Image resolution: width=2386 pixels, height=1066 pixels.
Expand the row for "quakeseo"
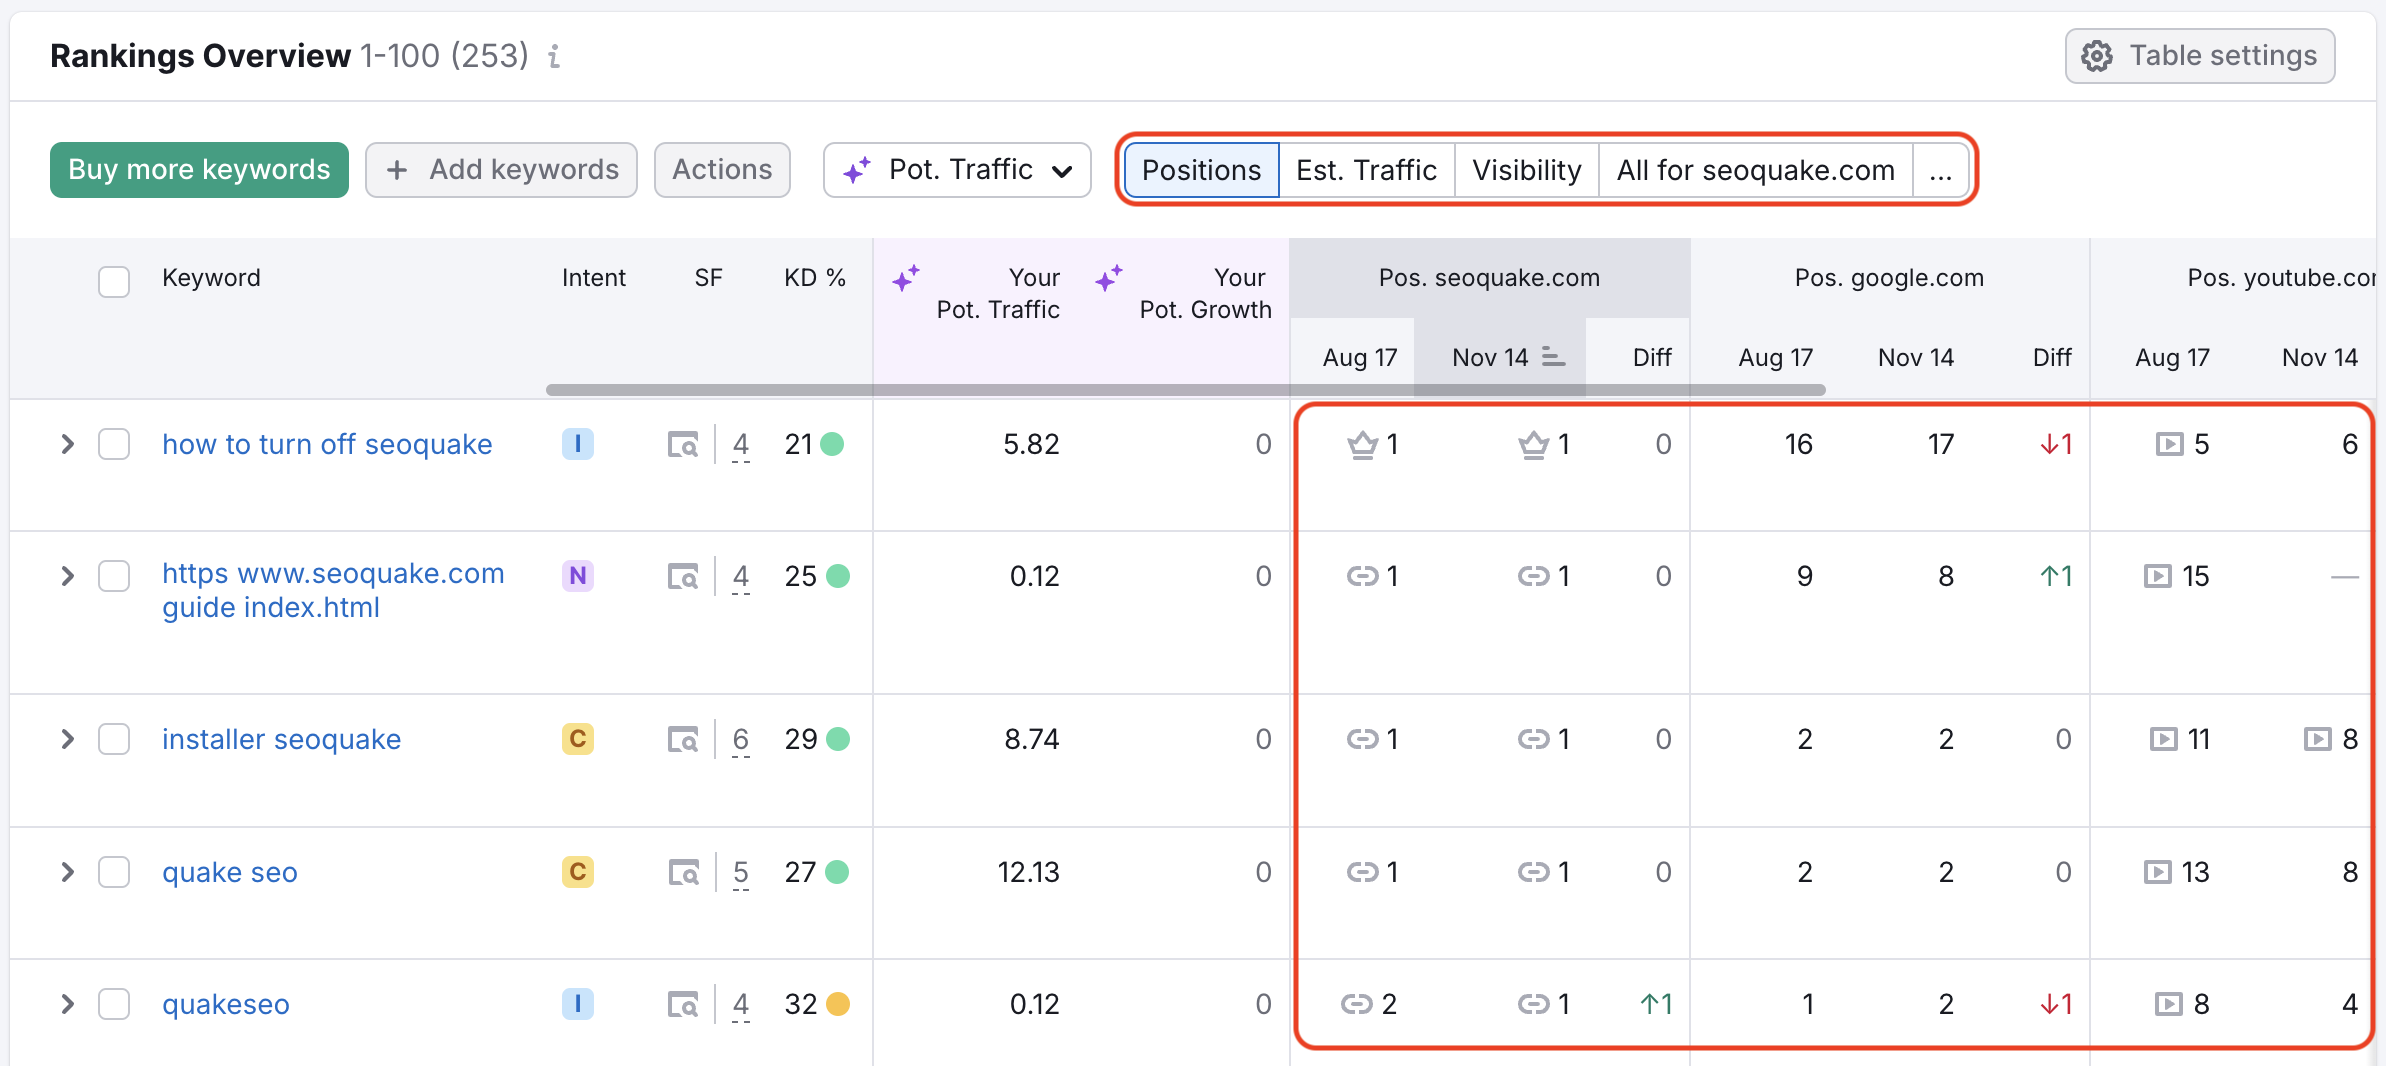pyautogui.click(x=66, y=1004)
